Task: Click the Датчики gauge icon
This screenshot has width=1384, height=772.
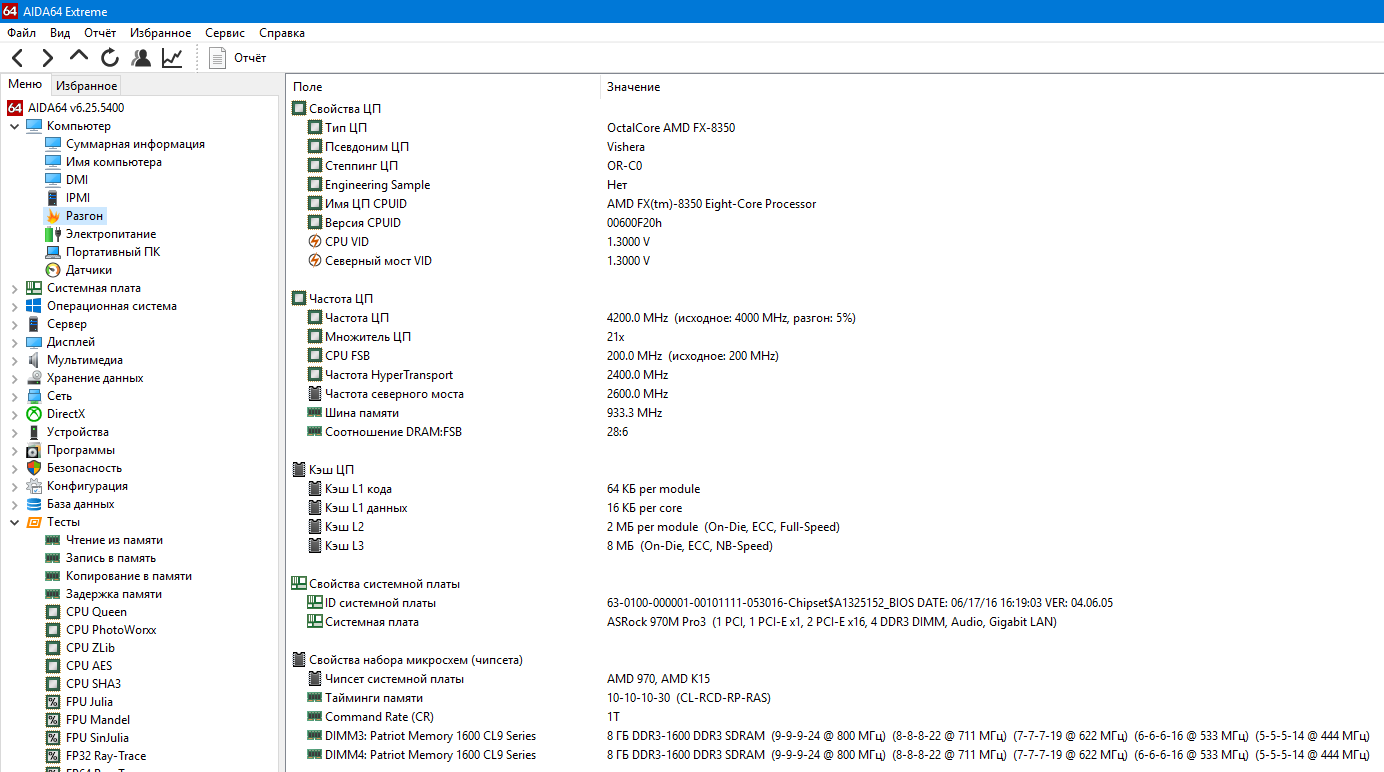Action: tap(53, 270)
